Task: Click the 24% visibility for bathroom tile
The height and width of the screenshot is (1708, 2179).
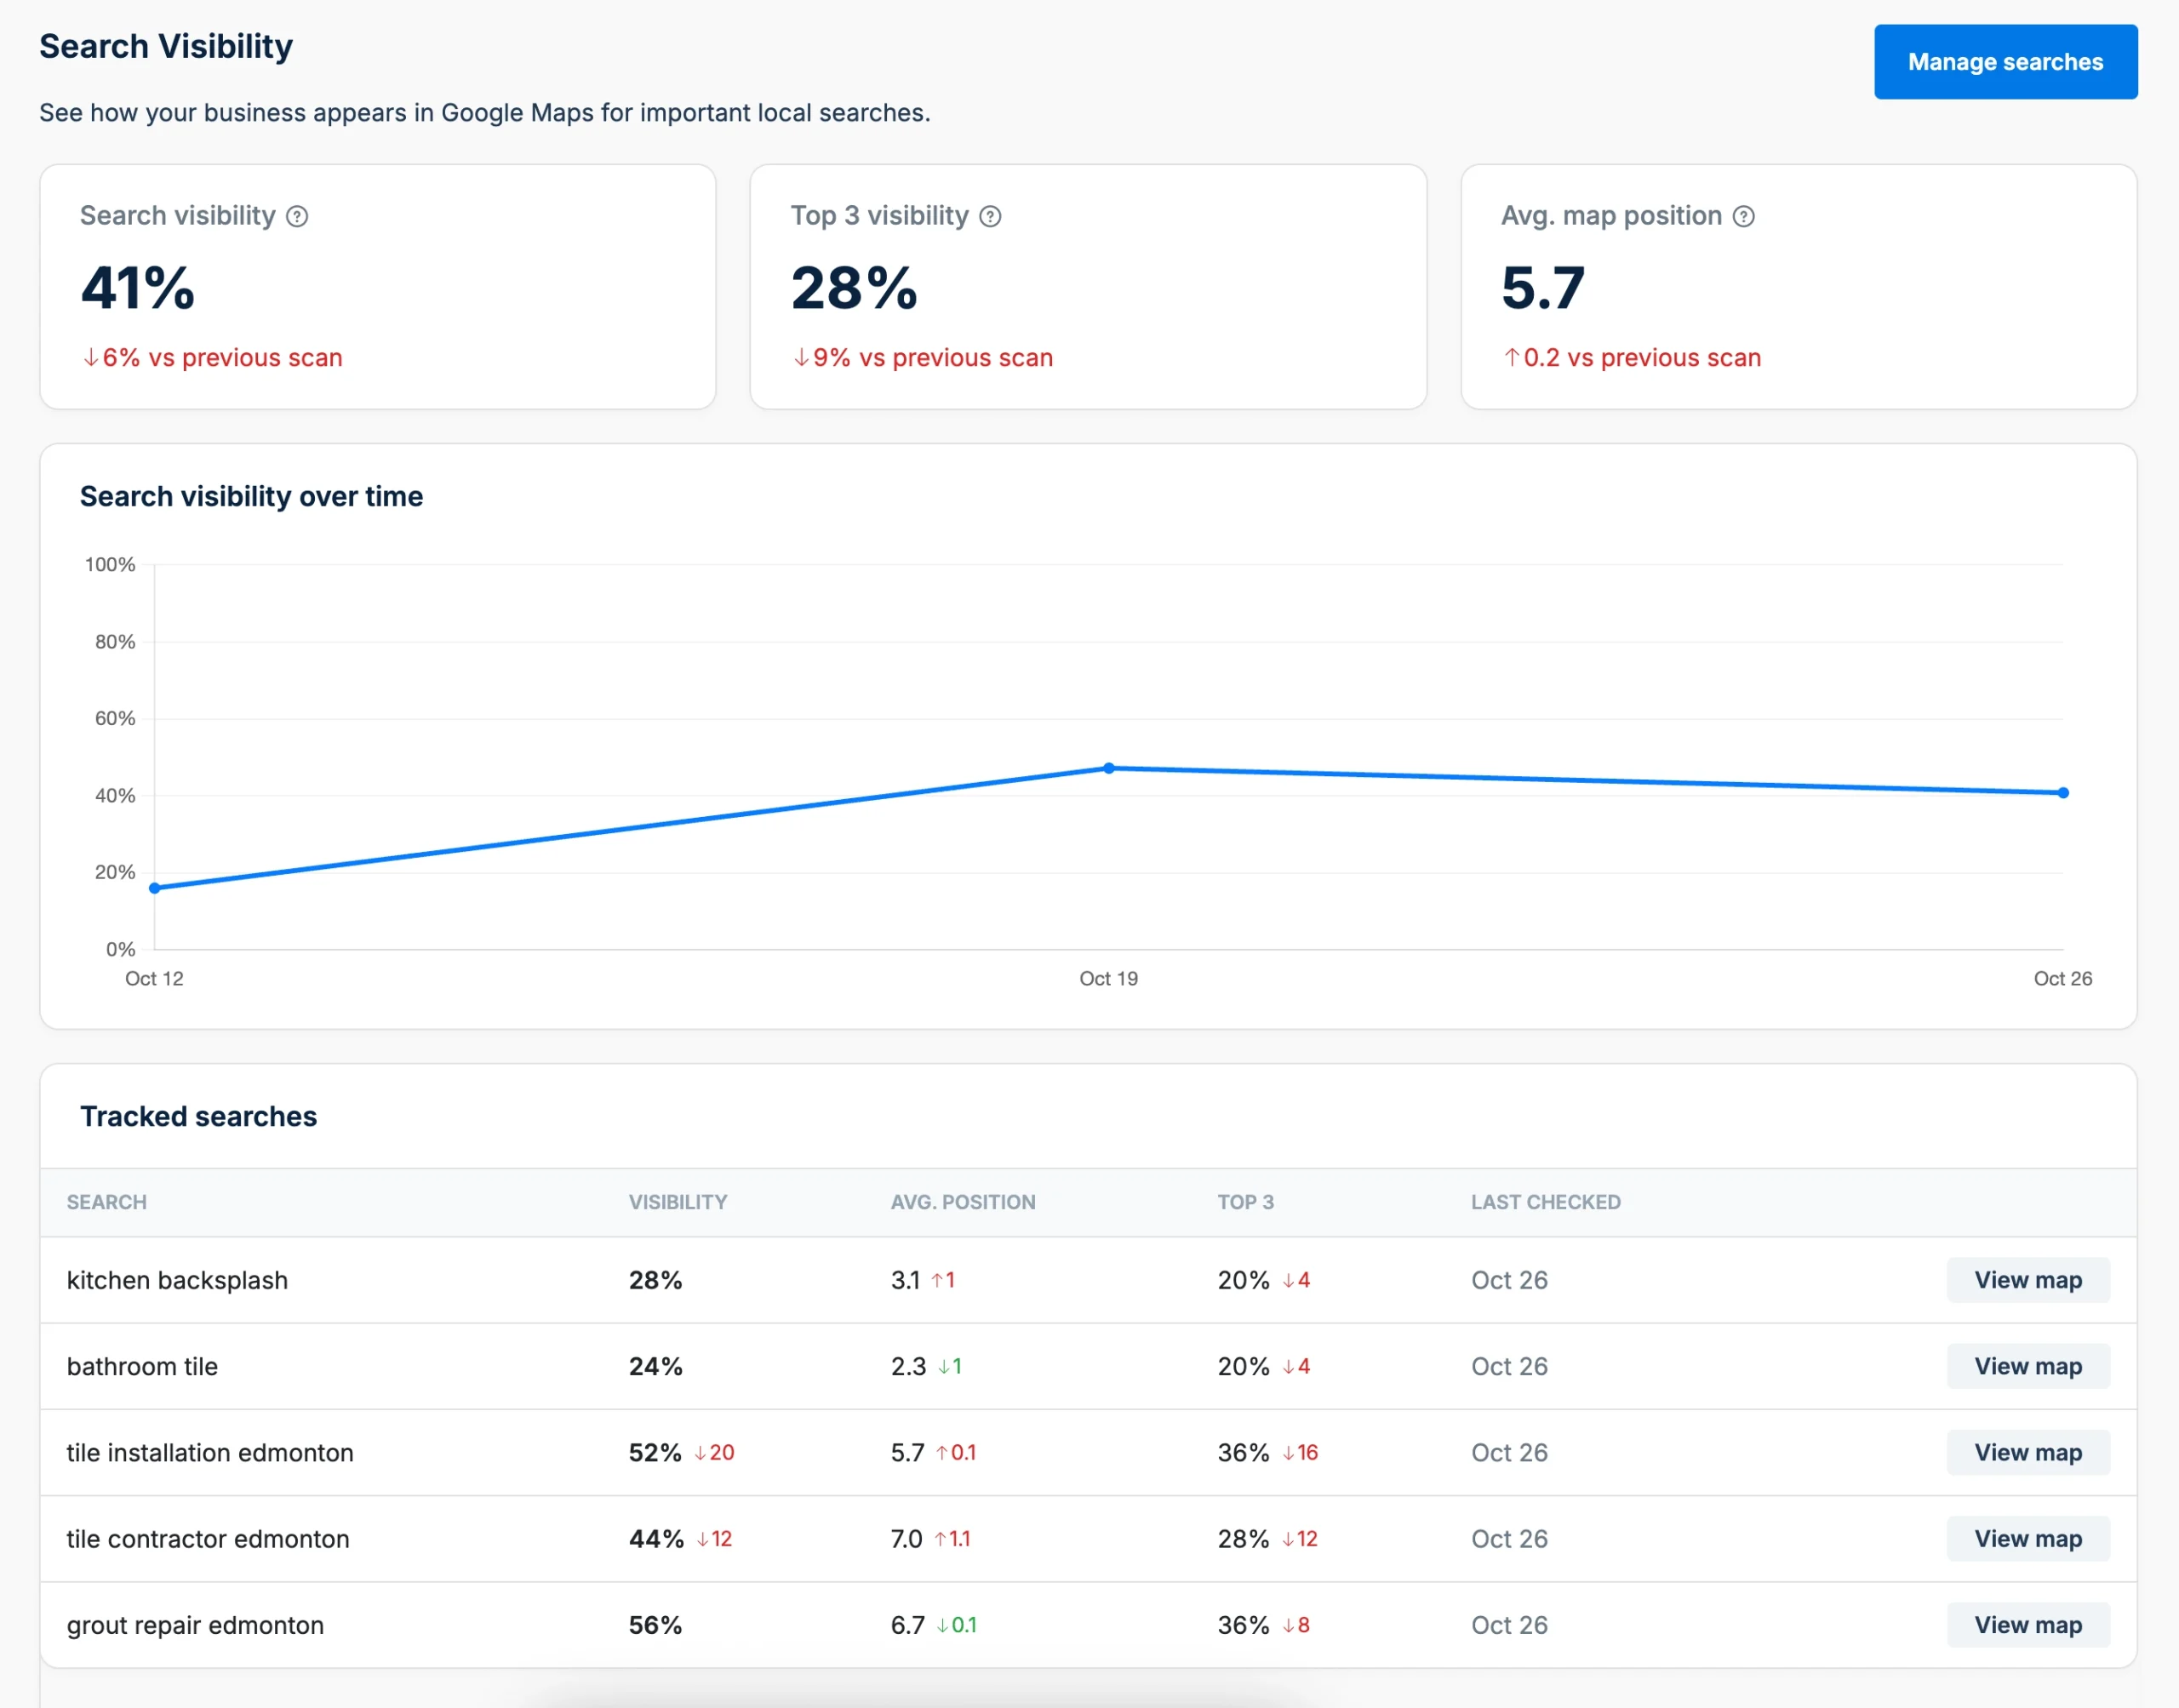Action: tap(655, 1366)
